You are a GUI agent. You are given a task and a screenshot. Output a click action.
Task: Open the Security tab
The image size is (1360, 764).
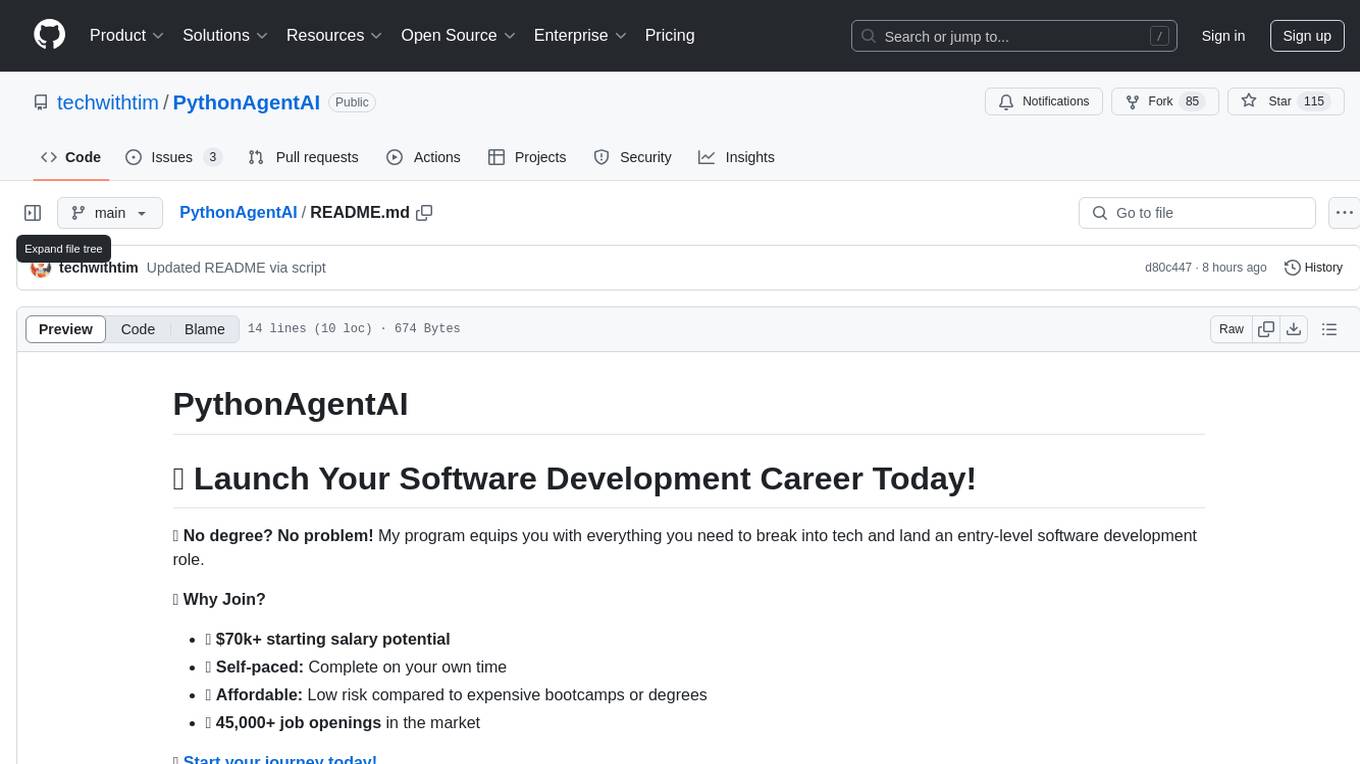click(632, 157)
